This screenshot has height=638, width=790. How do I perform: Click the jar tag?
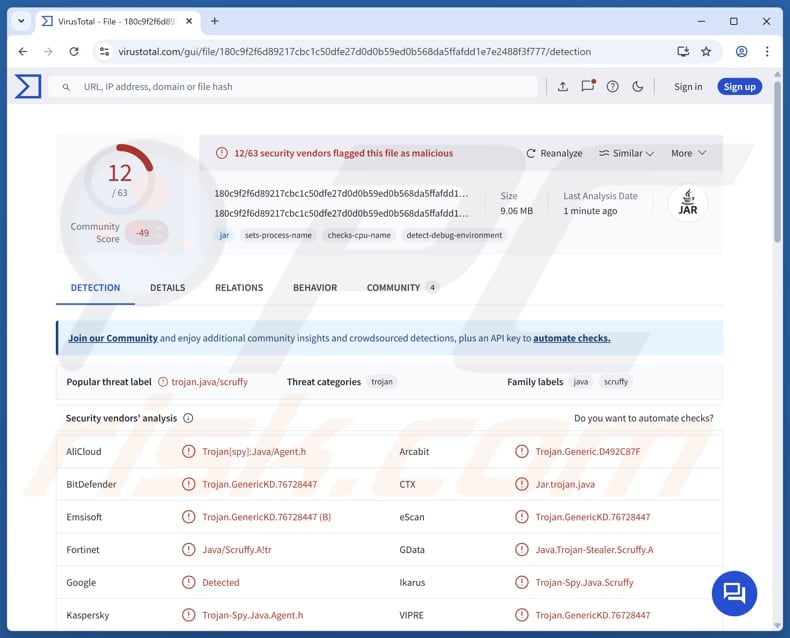coord(224,235)
